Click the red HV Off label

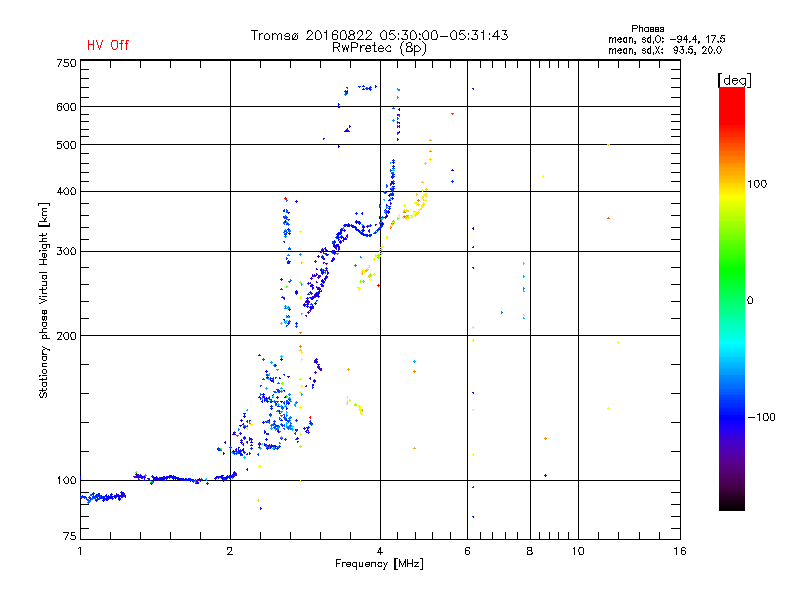(108, 45)
